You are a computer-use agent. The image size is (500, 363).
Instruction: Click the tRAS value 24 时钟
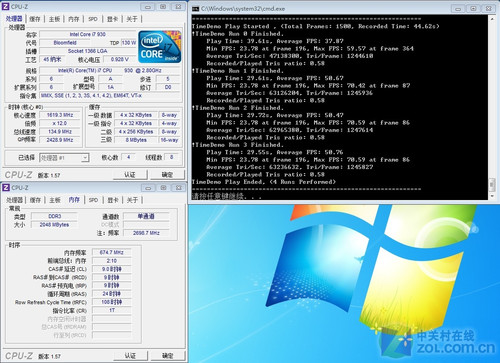(112, 294)
